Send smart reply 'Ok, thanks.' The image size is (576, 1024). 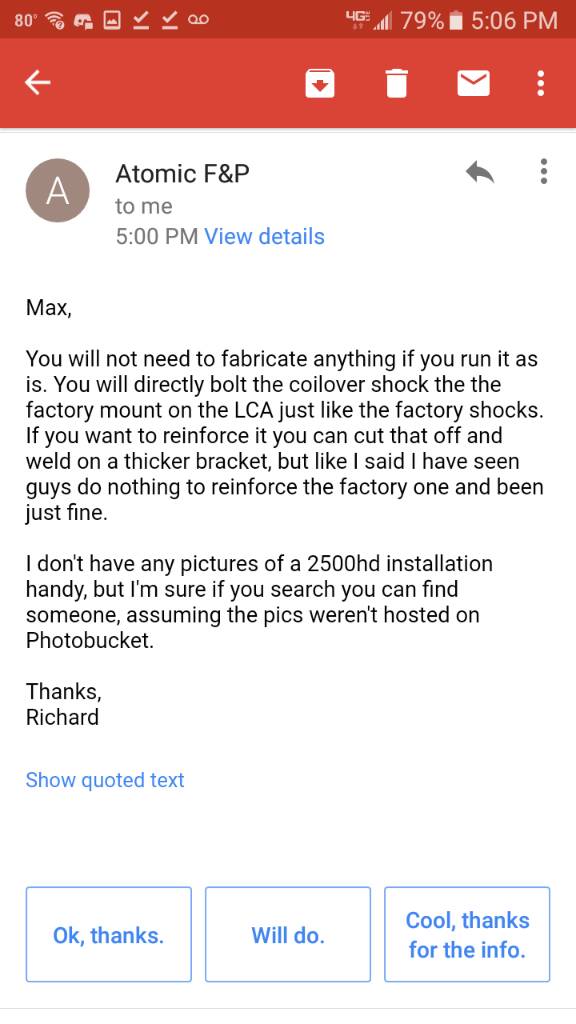tap(108, 935)
